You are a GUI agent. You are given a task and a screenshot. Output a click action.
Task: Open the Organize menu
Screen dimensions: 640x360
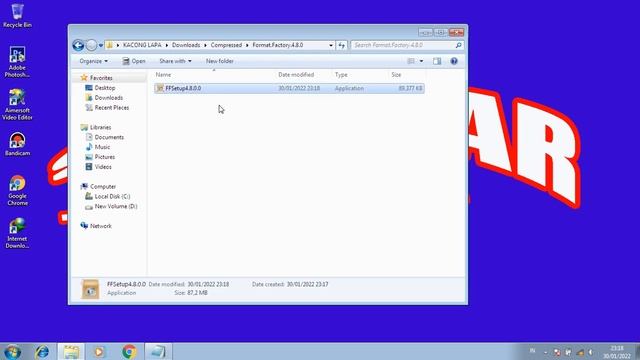tap(93, 61)
